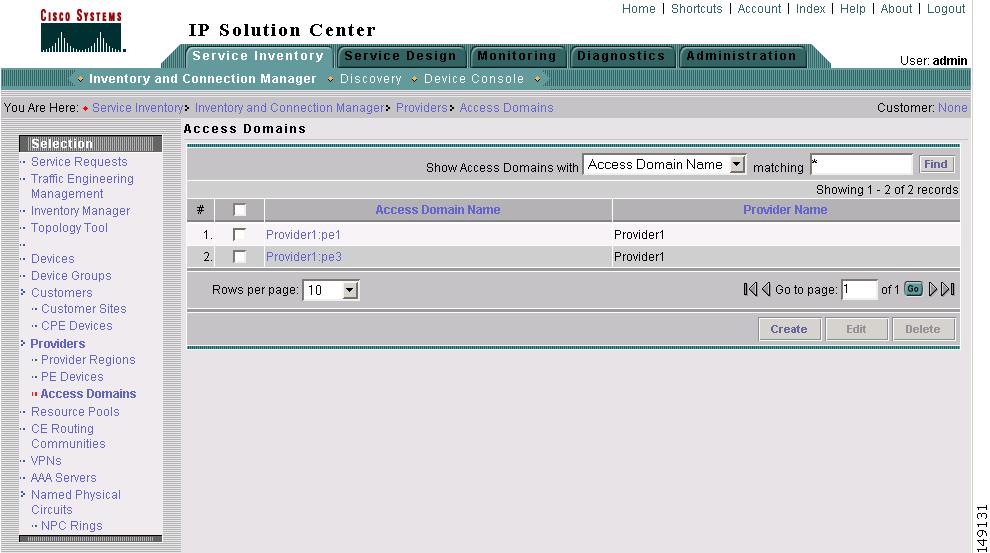Open NPC Rings in sidebar

click(x=71, y=526)
